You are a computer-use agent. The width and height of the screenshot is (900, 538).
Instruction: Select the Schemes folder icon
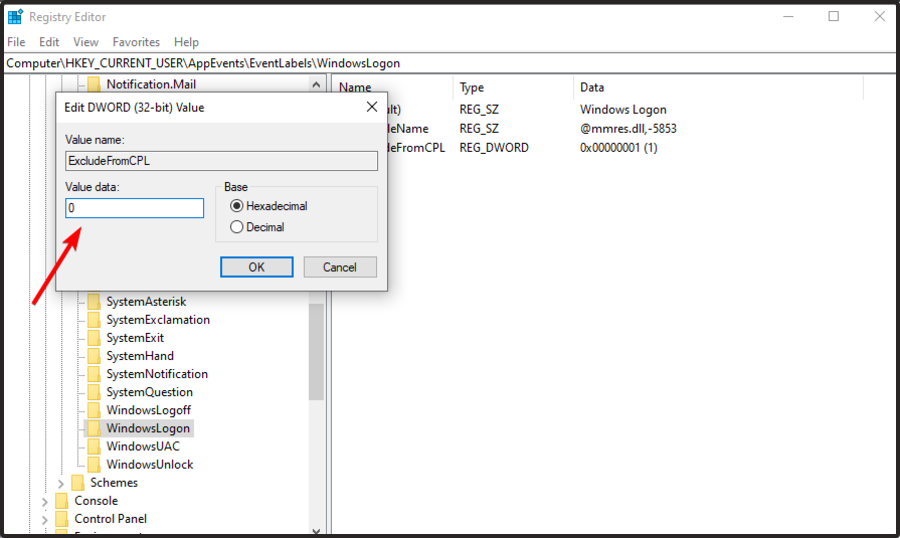click(x=78, y=482)
